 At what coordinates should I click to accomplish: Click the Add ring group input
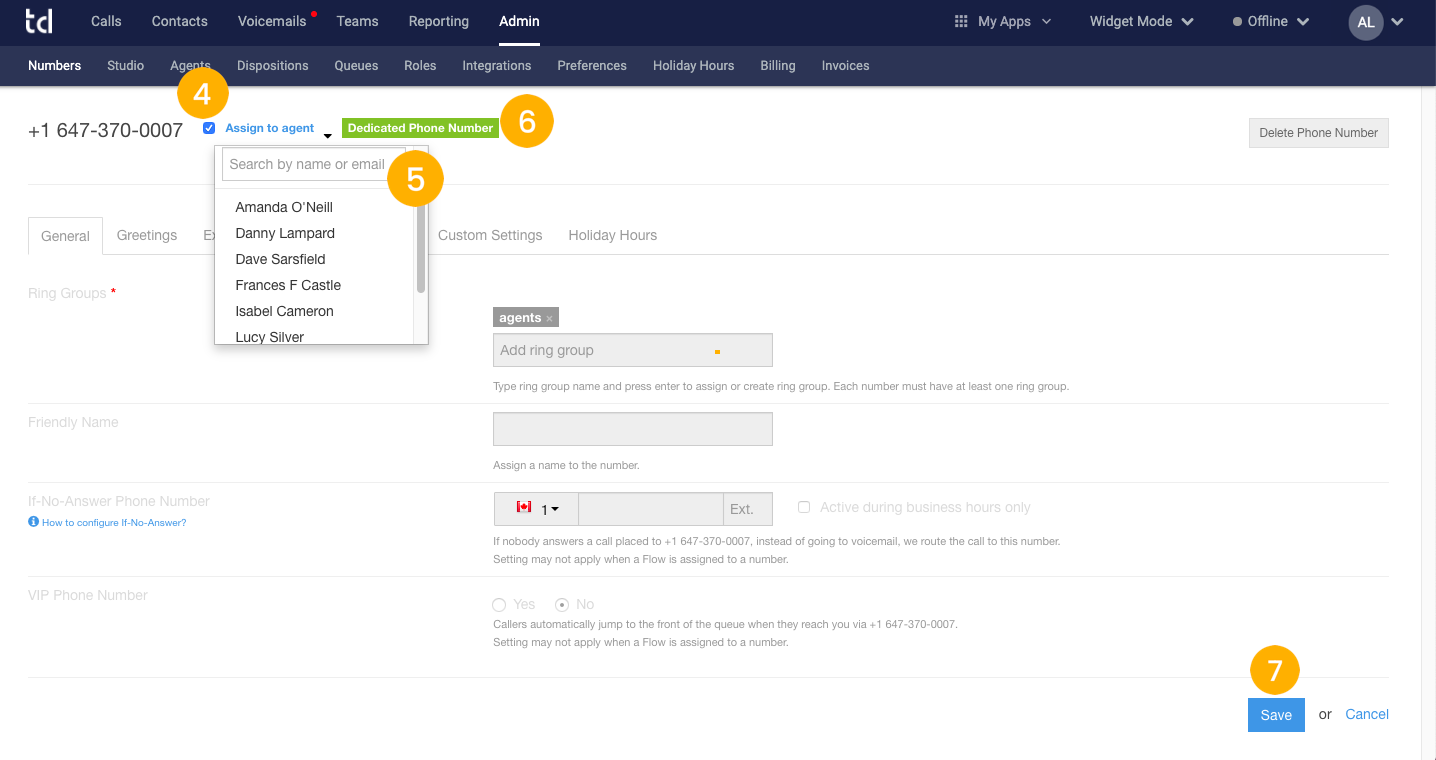(x=633, y=350)
